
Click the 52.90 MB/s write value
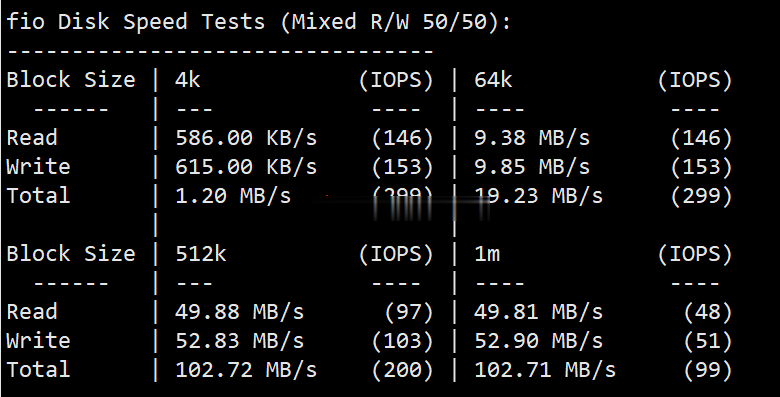click(539, 341)
